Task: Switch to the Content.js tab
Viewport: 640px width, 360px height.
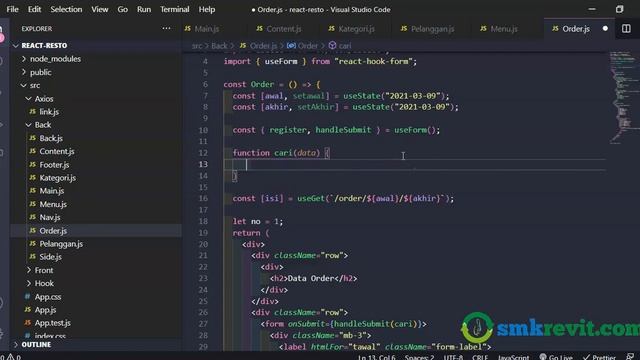Action: [x=284, y=29]
